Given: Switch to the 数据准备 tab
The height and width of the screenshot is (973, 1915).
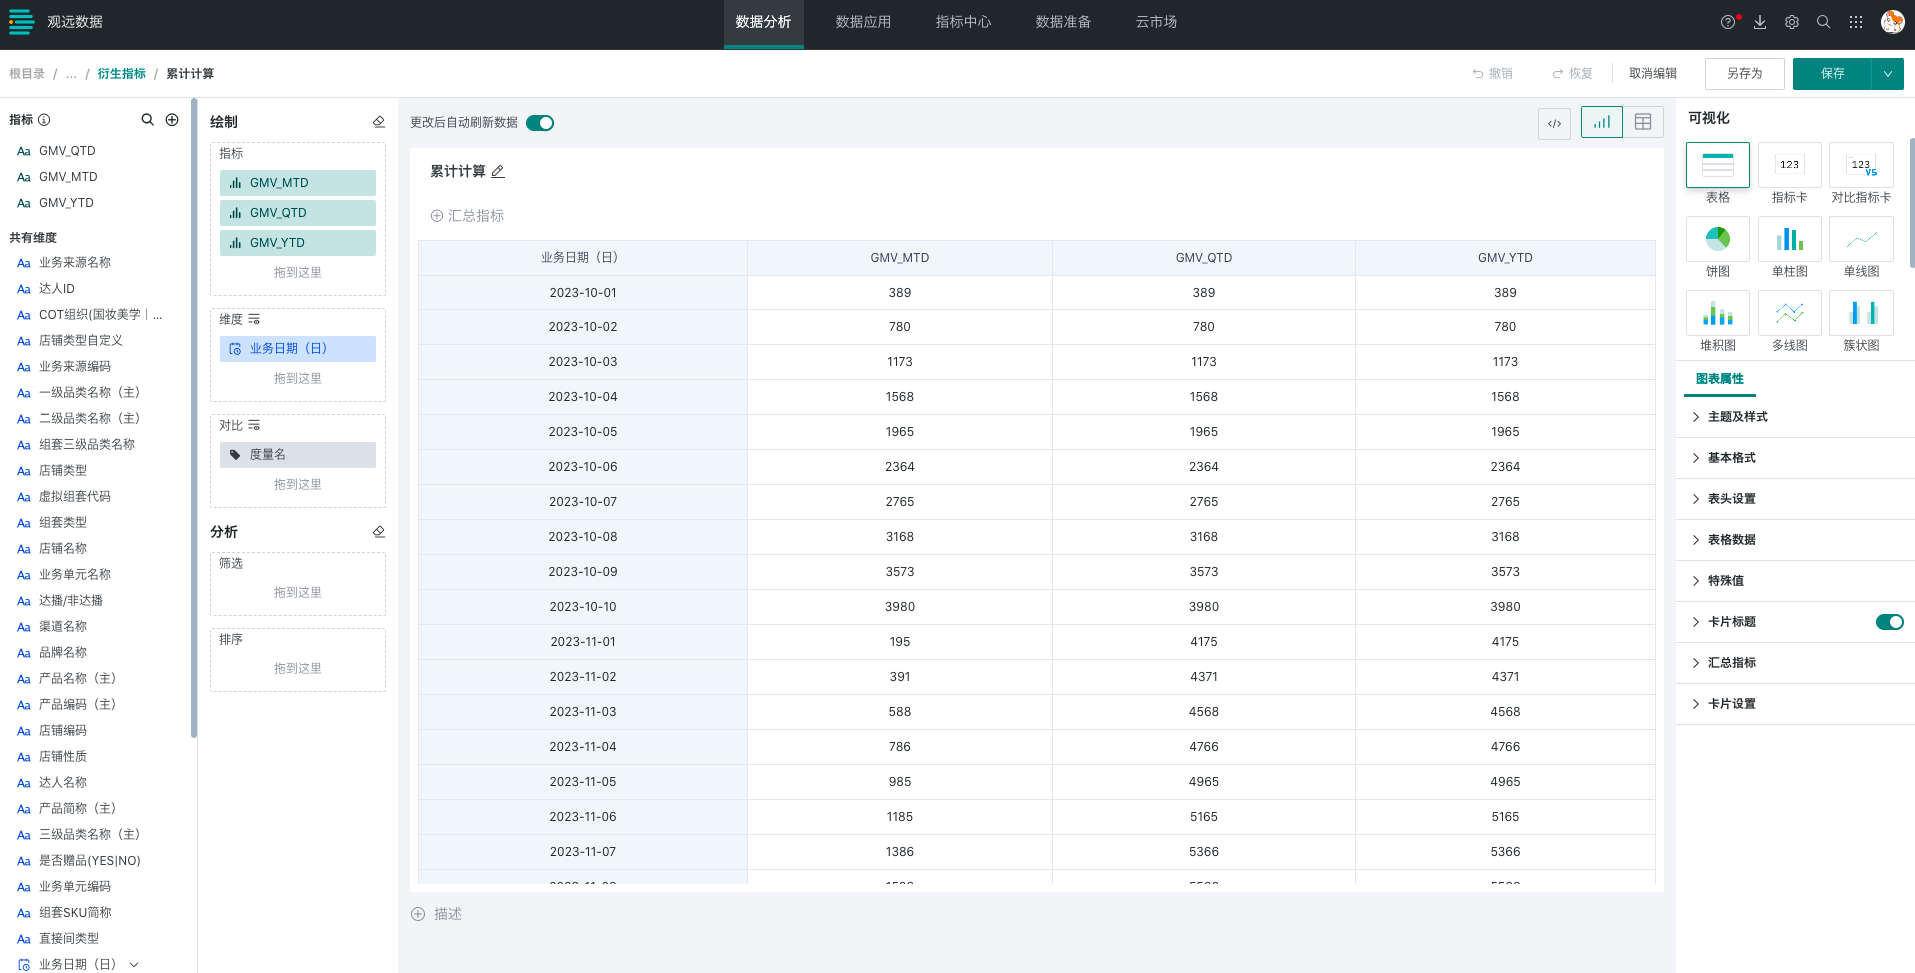Looking at the screenshot, I should tap(1063, 22).
